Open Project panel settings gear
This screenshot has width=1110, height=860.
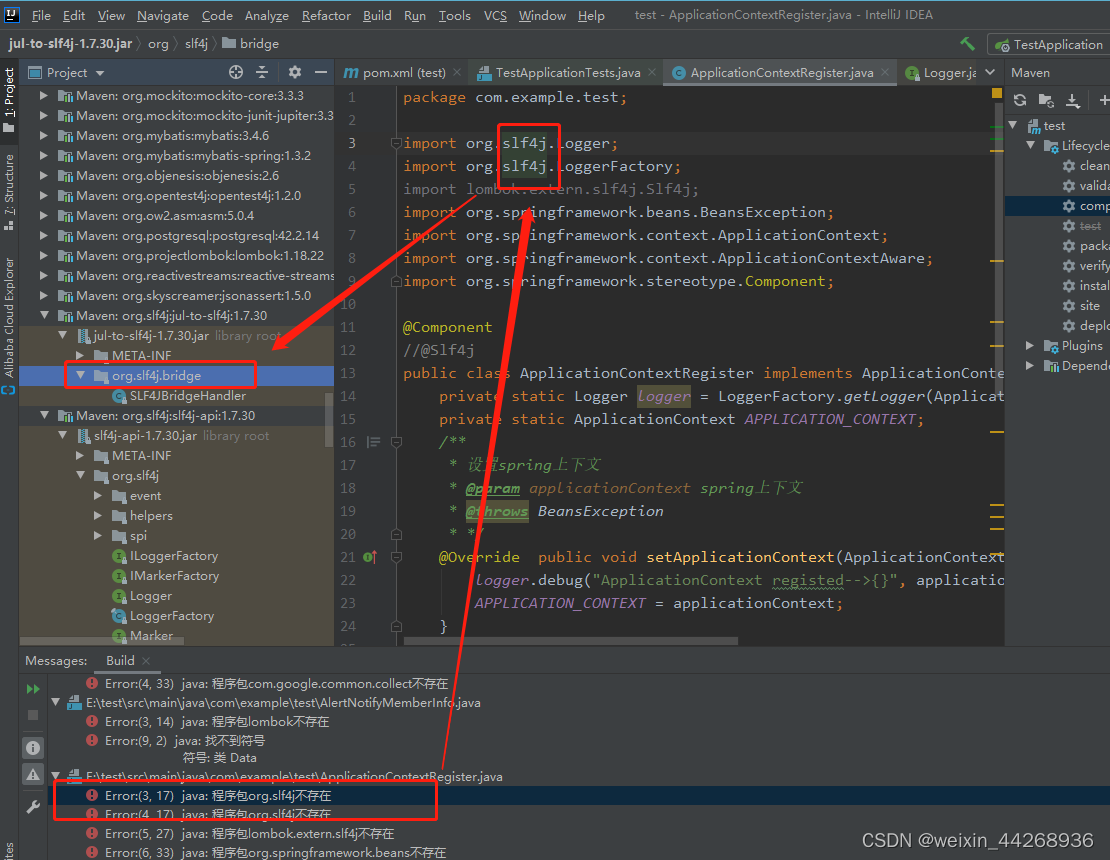point(294,72)
